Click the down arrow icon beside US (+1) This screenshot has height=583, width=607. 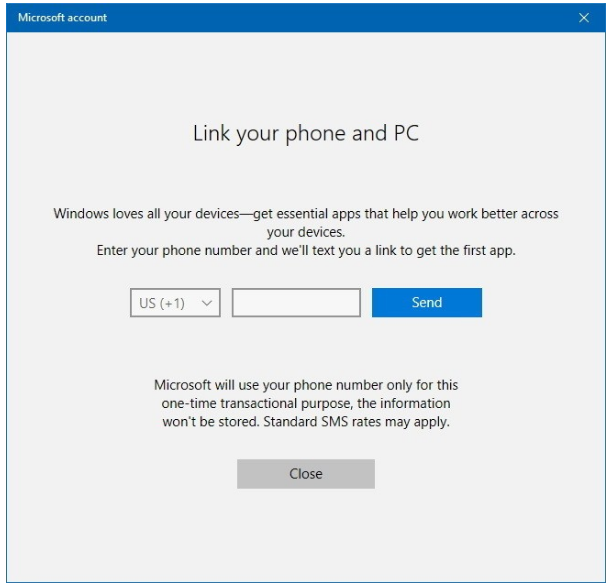[x=207, y=303]
